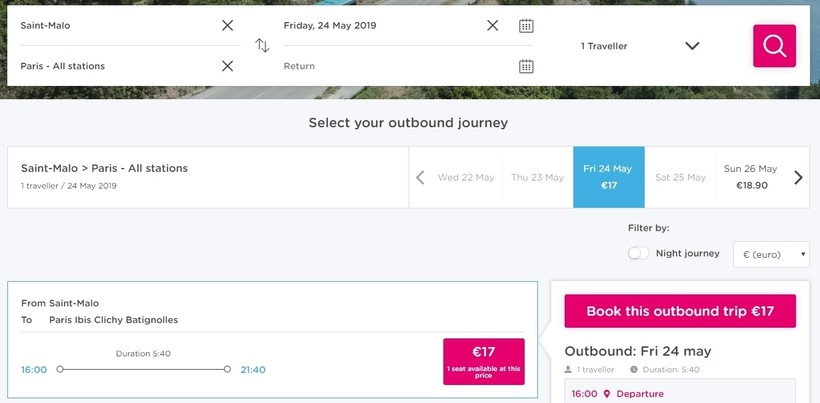Open the return date calendar icon

click(526, 66)
